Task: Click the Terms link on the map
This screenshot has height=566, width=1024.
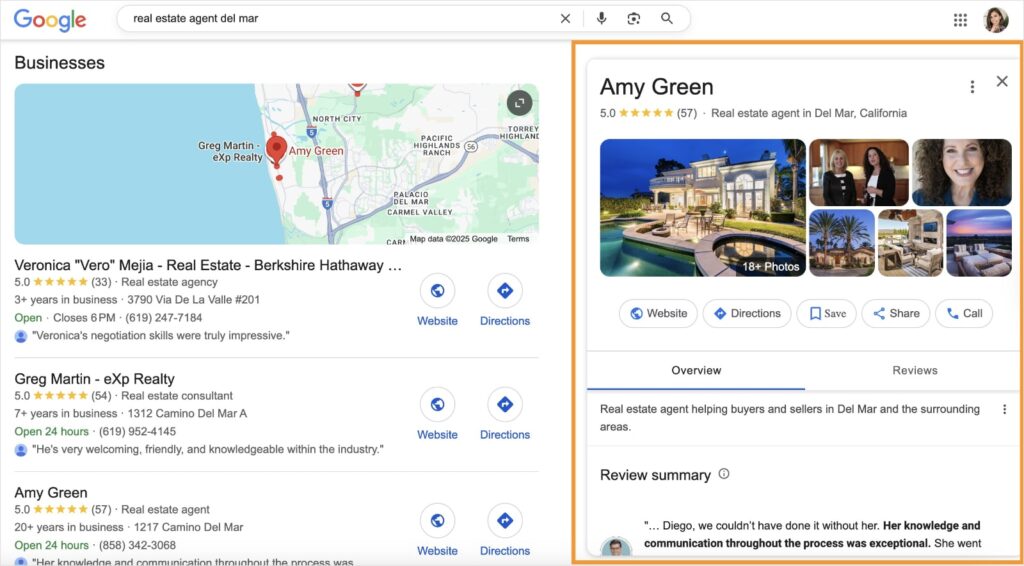Action: pos(518,239)
